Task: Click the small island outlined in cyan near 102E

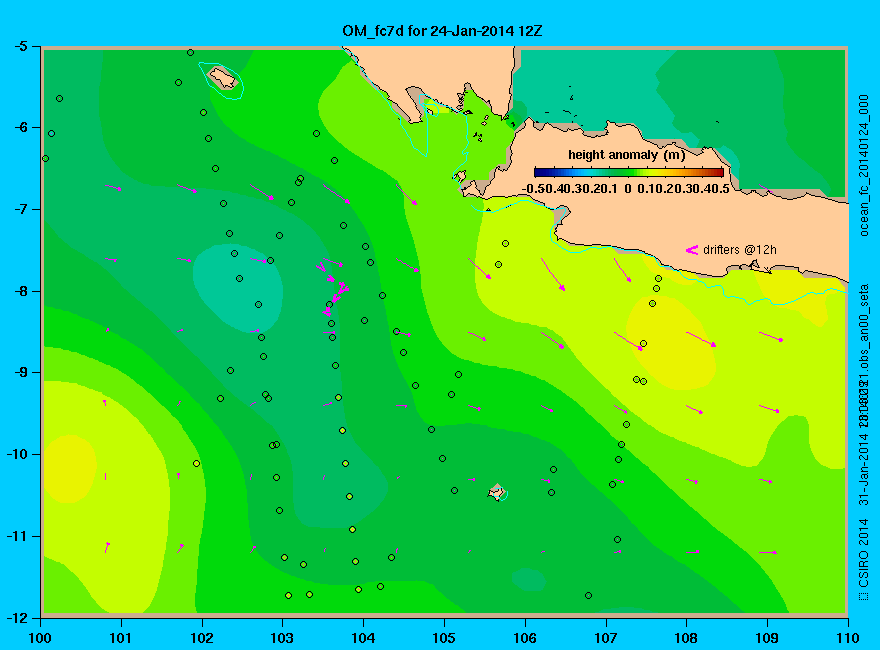Action: (x=223, y=78)
